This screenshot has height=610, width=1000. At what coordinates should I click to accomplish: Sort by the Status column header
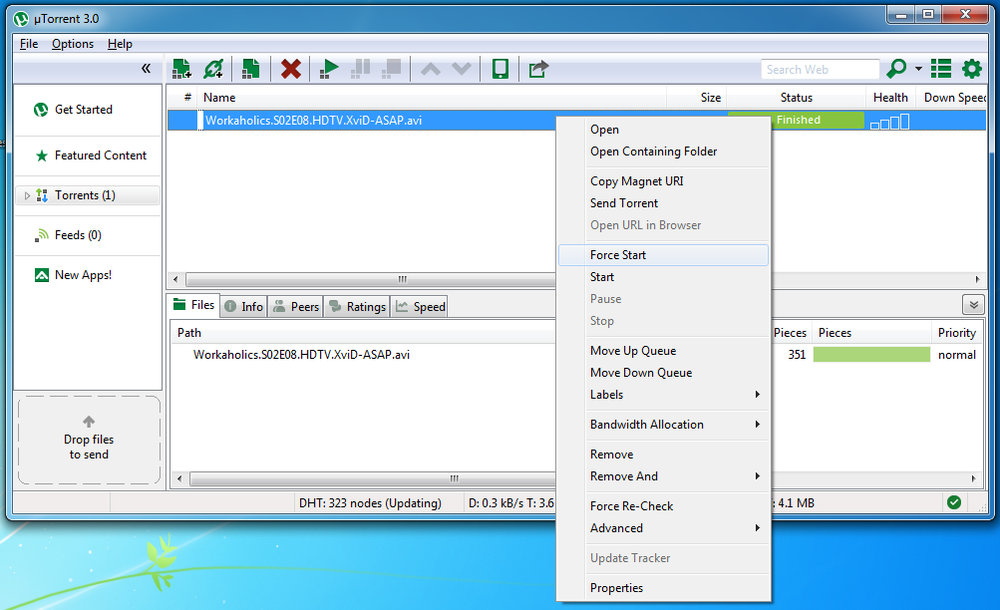click(797, 98)
